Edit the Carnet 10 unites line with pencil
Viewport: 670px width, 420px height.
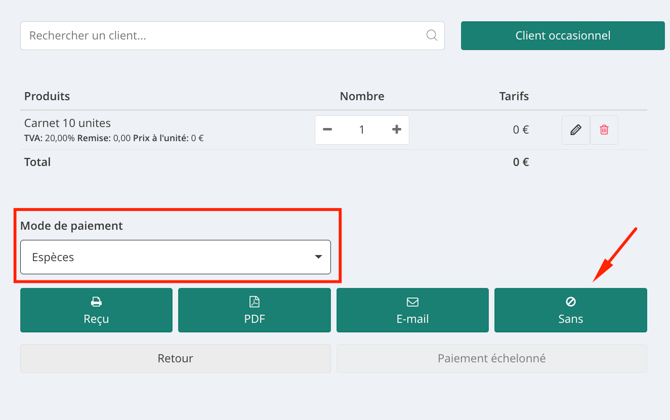click(x=576, y=130)
